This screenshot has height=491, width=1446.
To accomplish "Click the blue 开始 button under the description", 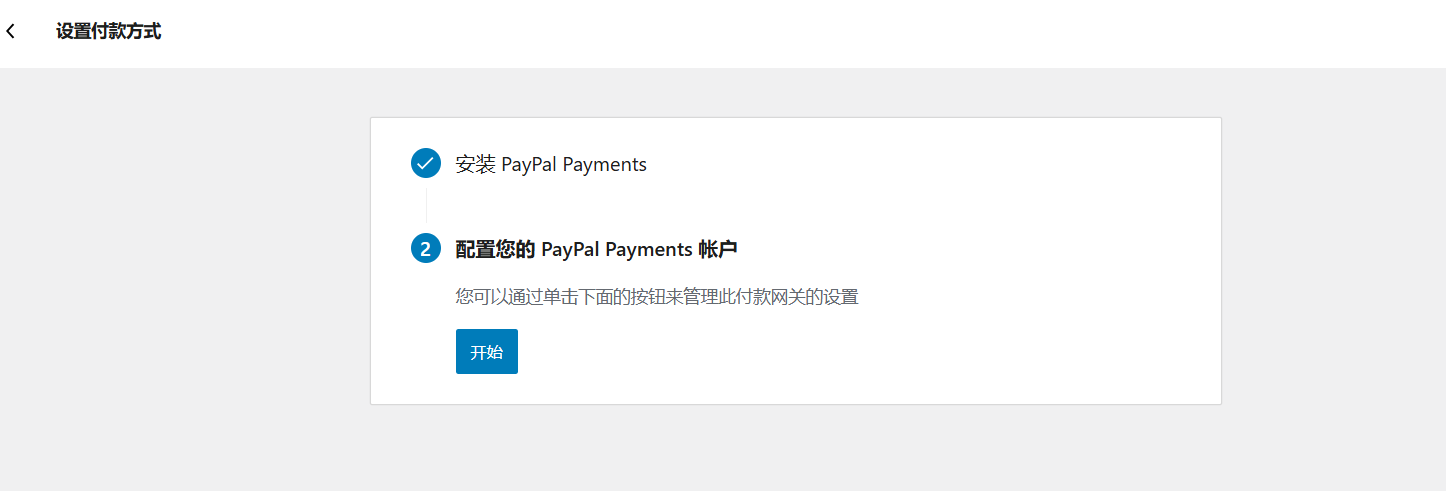I will [x=487, y=352].
